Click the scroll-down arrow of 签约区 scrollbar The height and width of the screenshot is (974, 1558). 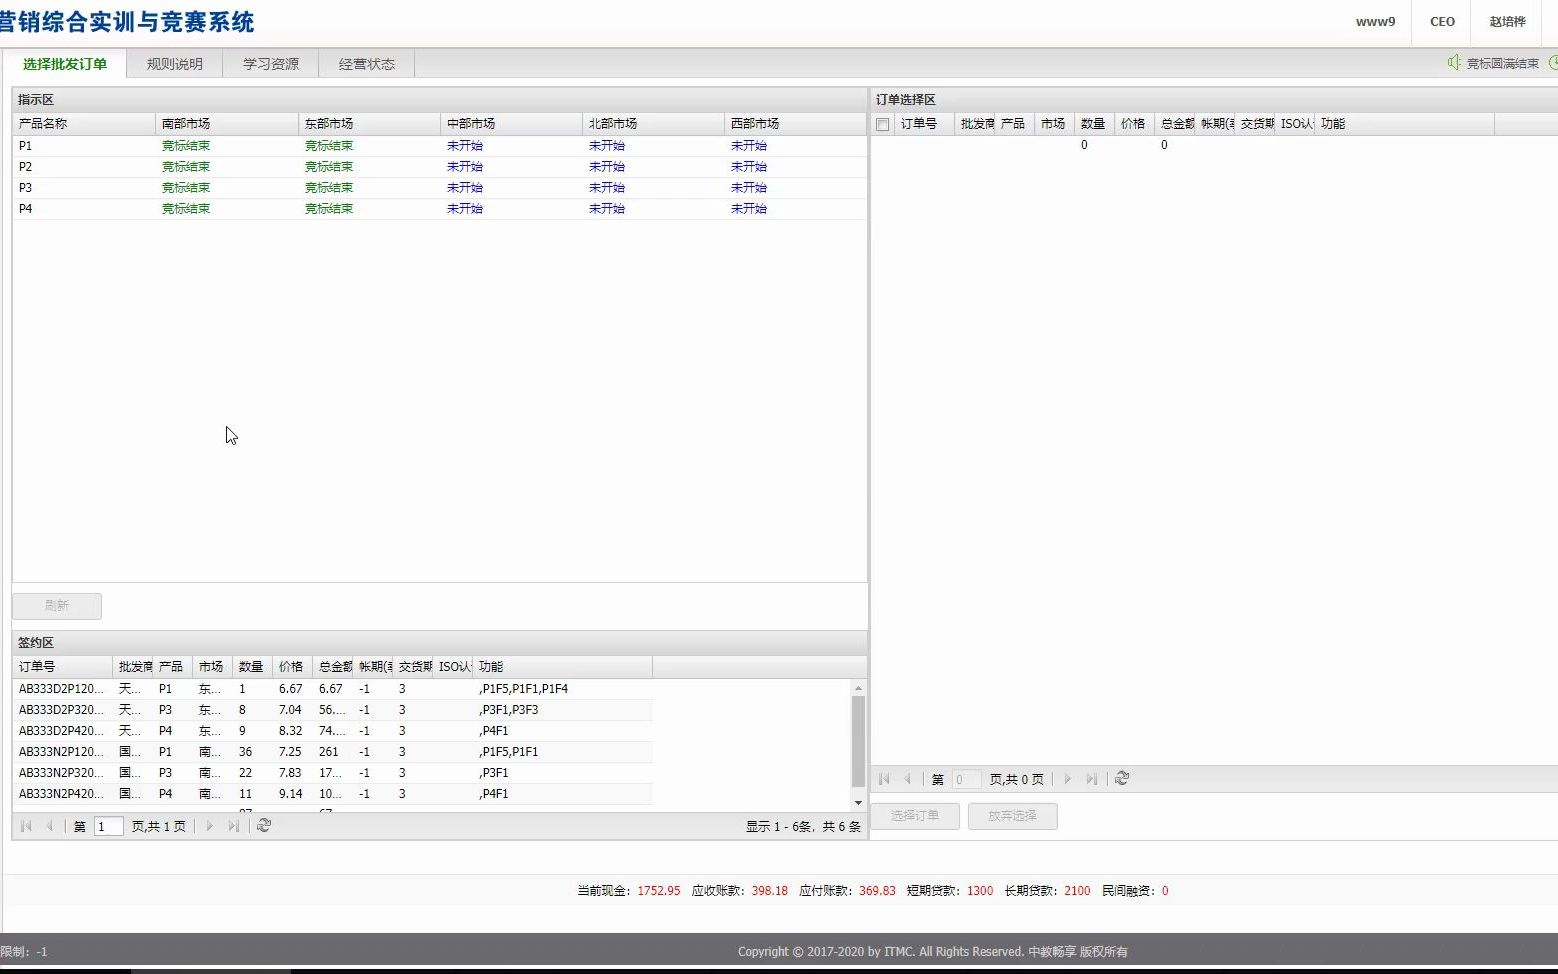pos(858,803)
